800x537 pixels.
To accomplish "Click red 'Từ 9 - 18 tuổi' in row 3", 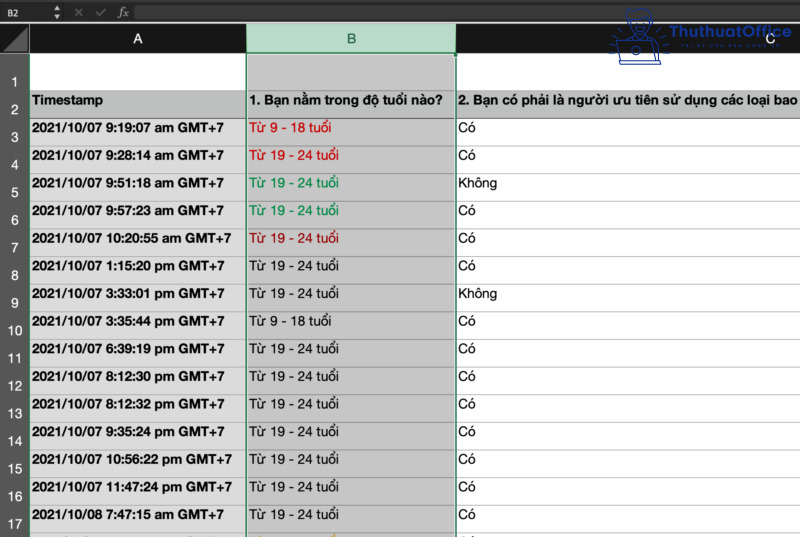I will [x=351, y=133].
